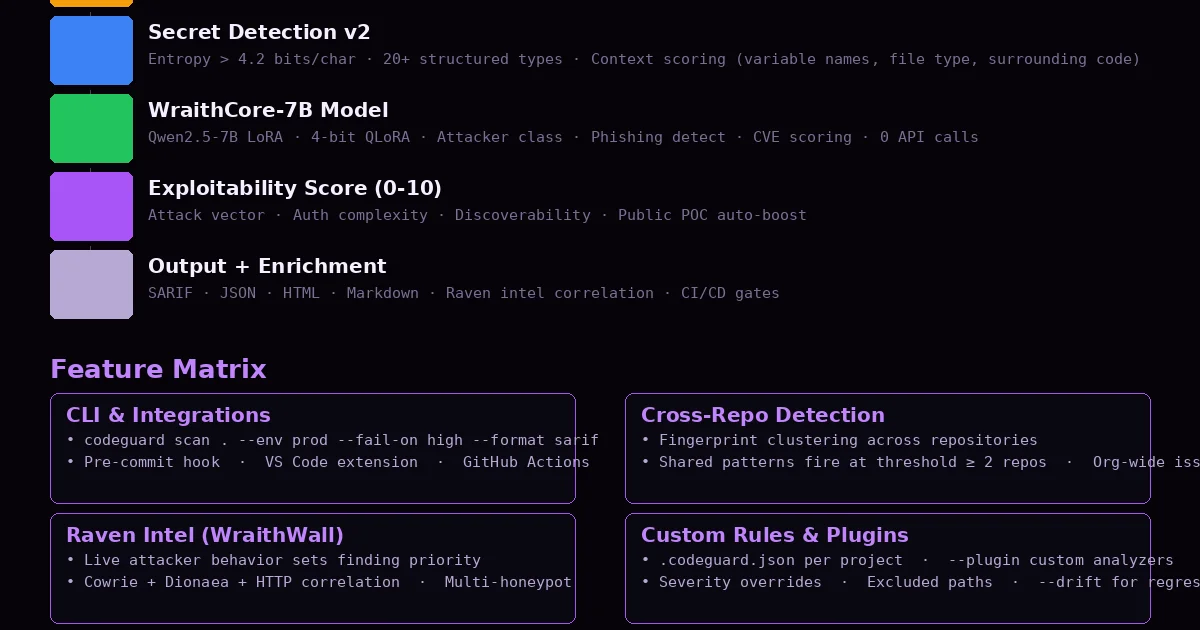
Task: Click the Attack vector description line
Action: tap(477, 215)
